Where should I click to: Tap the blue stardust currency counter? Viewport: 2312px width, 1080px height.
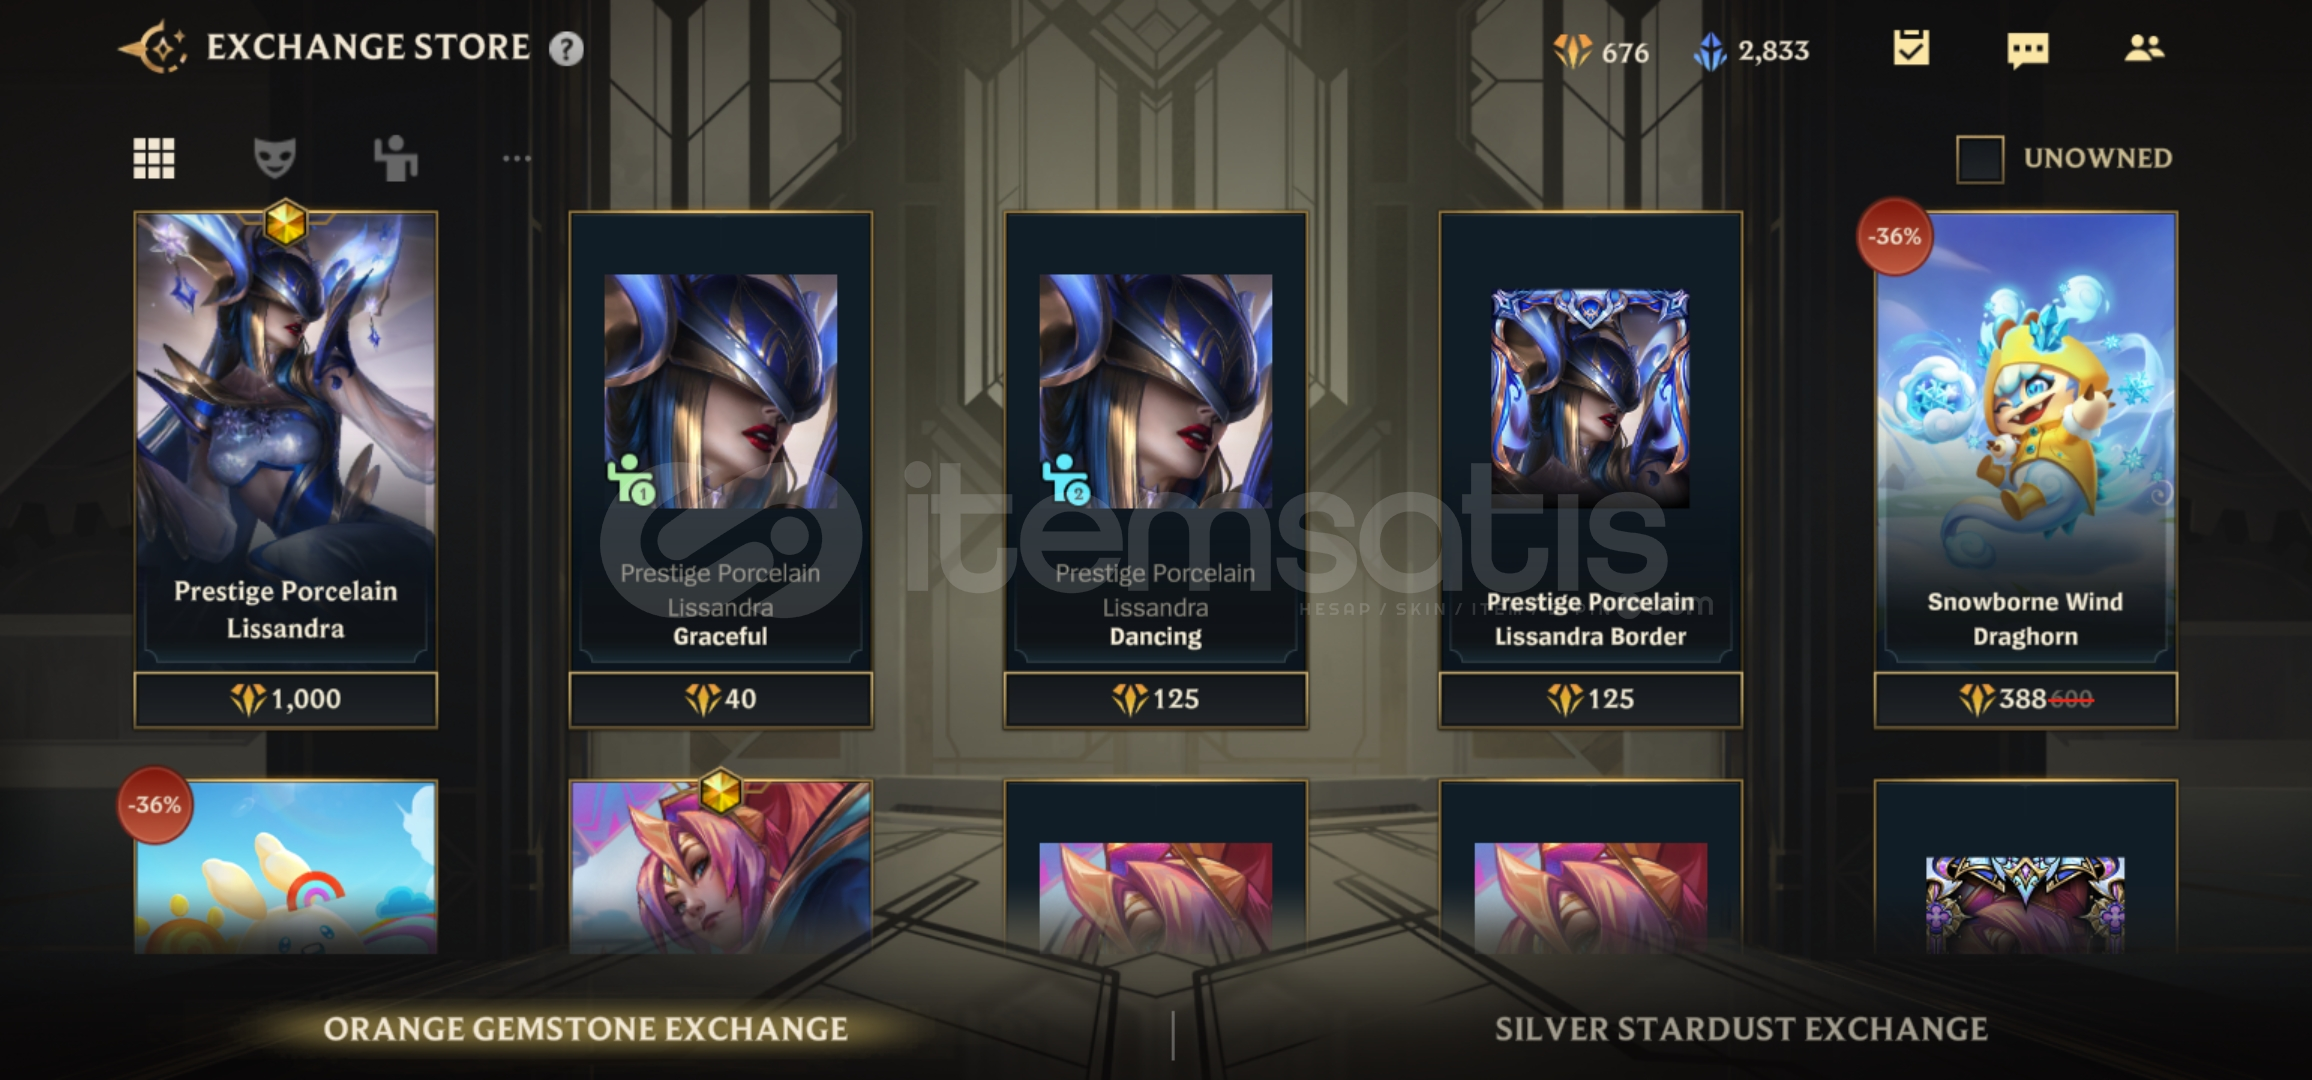click(1751, 51)
